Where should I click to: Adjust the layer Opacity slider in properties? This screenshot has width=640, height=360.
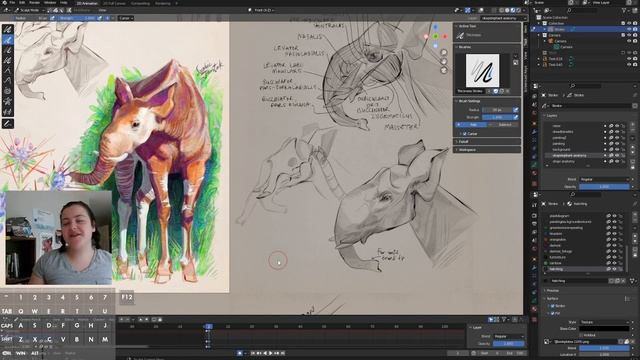pos(604,187)
